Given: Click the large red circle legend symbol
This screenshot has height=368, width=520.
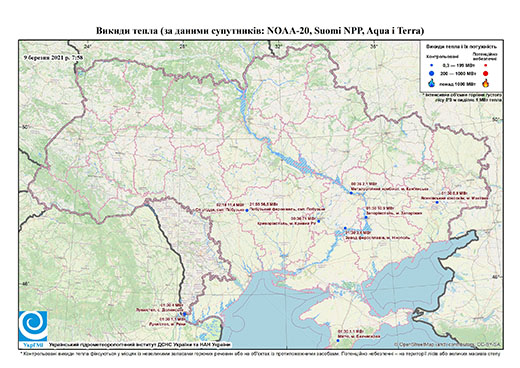Looking at the screenshot, I should point(486,74).
